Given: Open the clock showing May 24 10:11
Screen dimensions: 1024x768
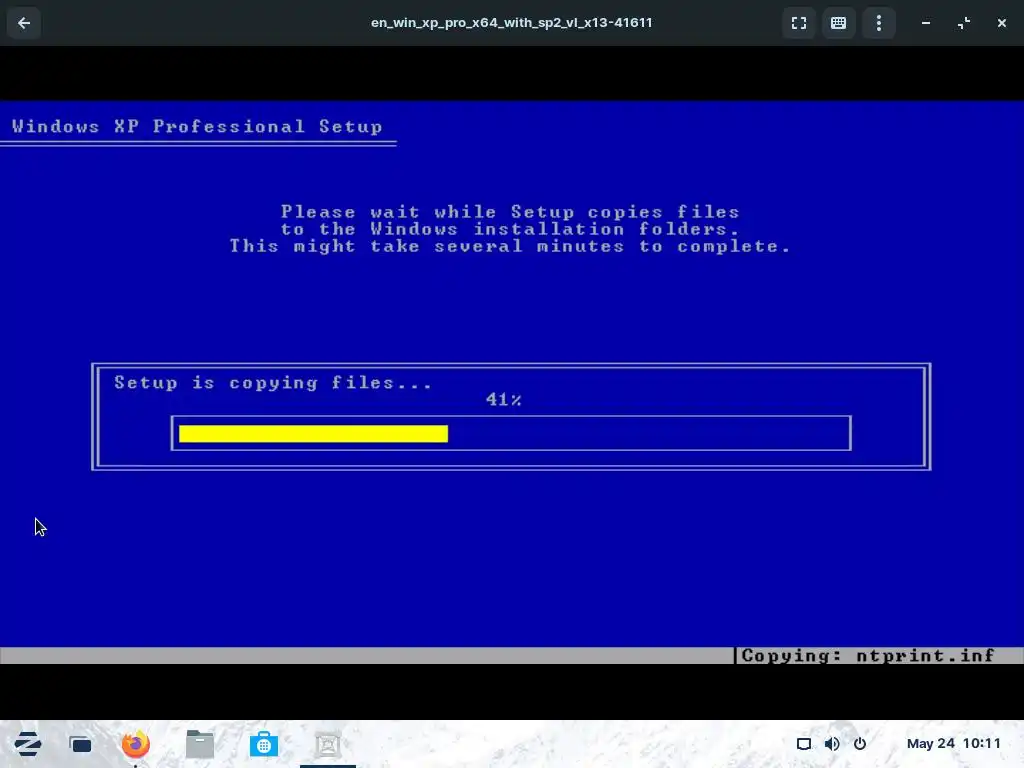Looking at the screenshot, I should tap(953, 743).
